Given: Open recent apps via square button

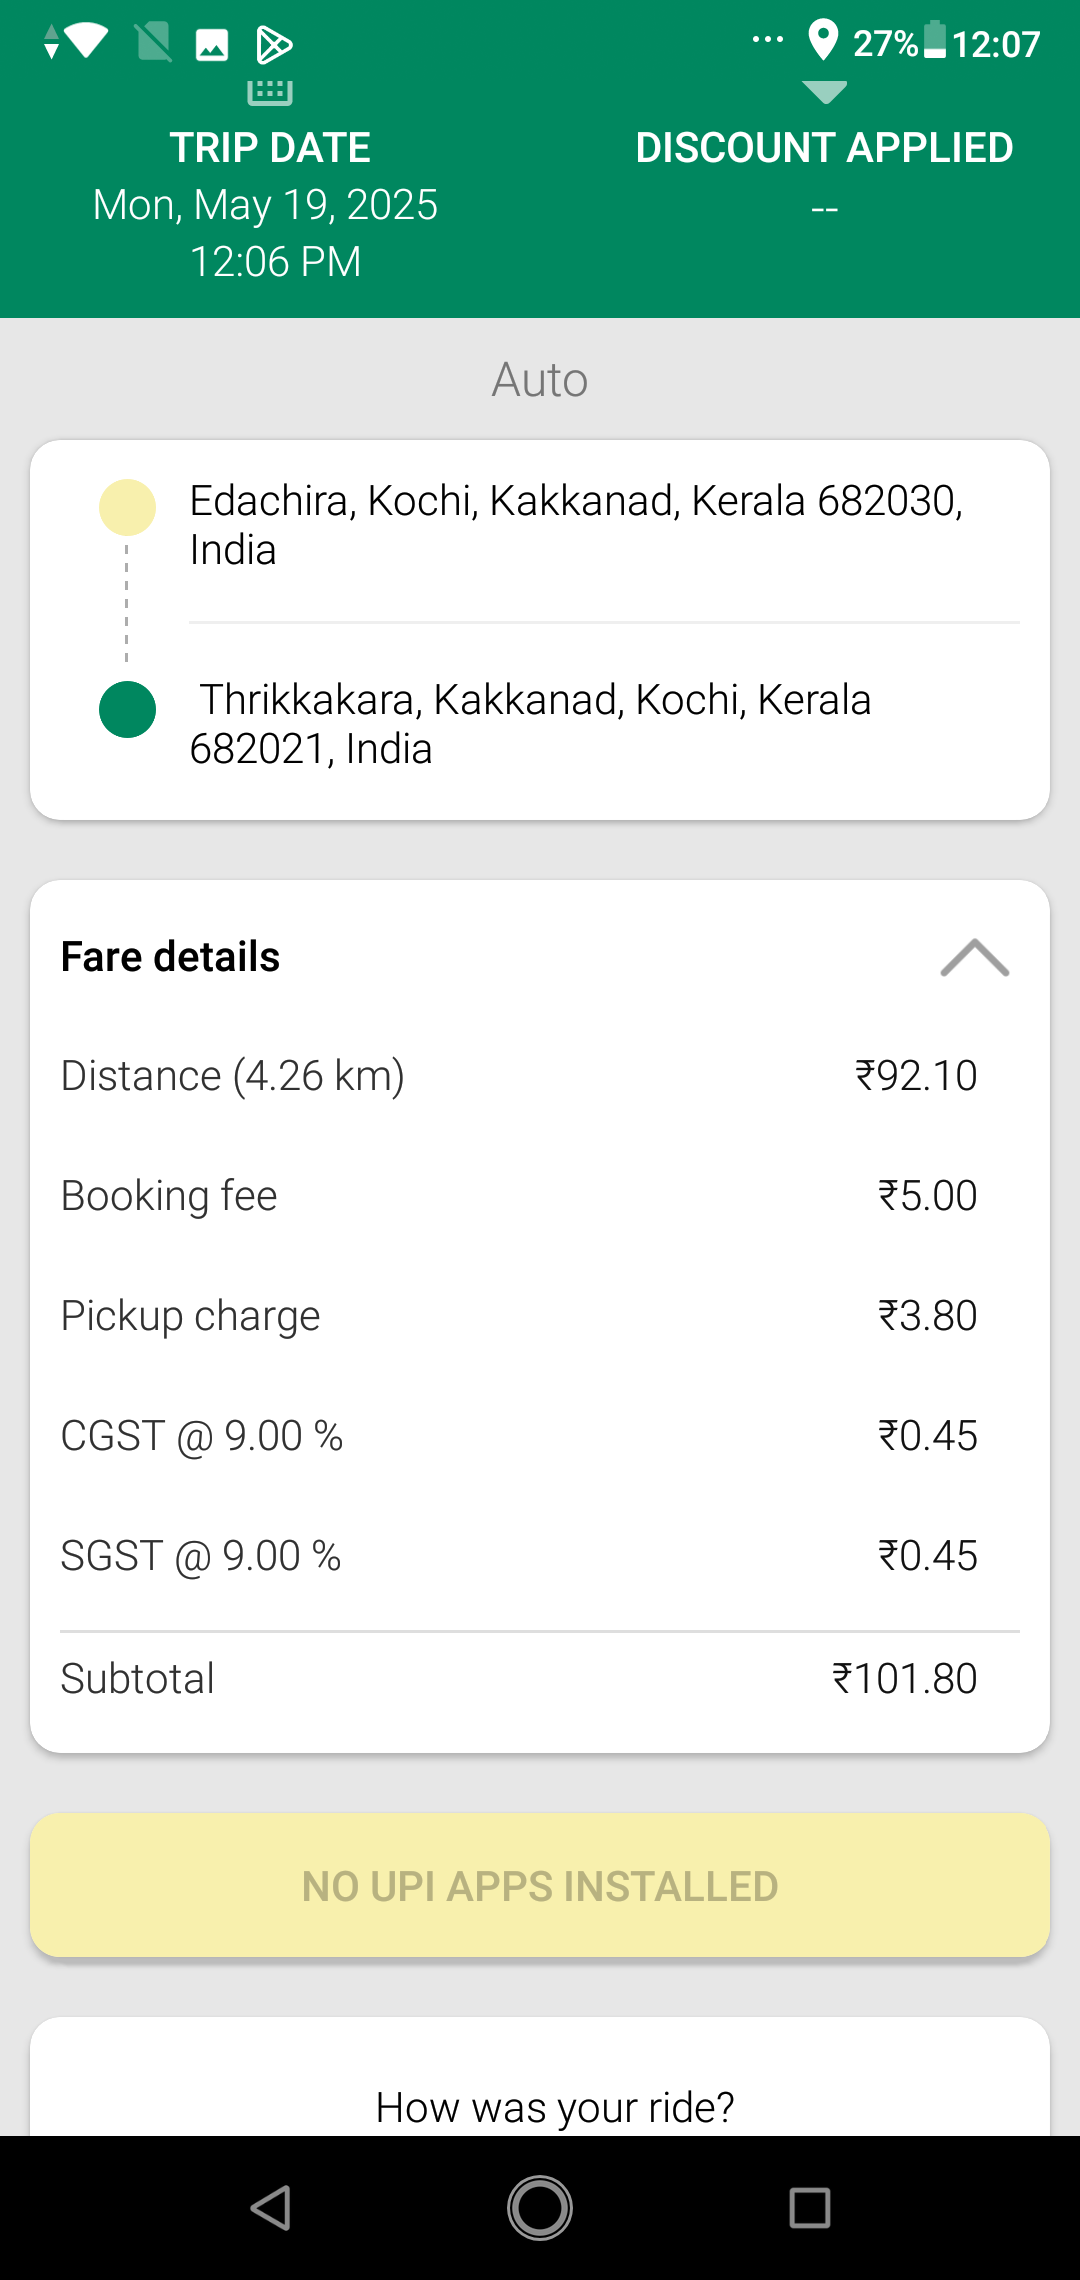Looking at the screenshot, I should click(x=809, y=2208).
